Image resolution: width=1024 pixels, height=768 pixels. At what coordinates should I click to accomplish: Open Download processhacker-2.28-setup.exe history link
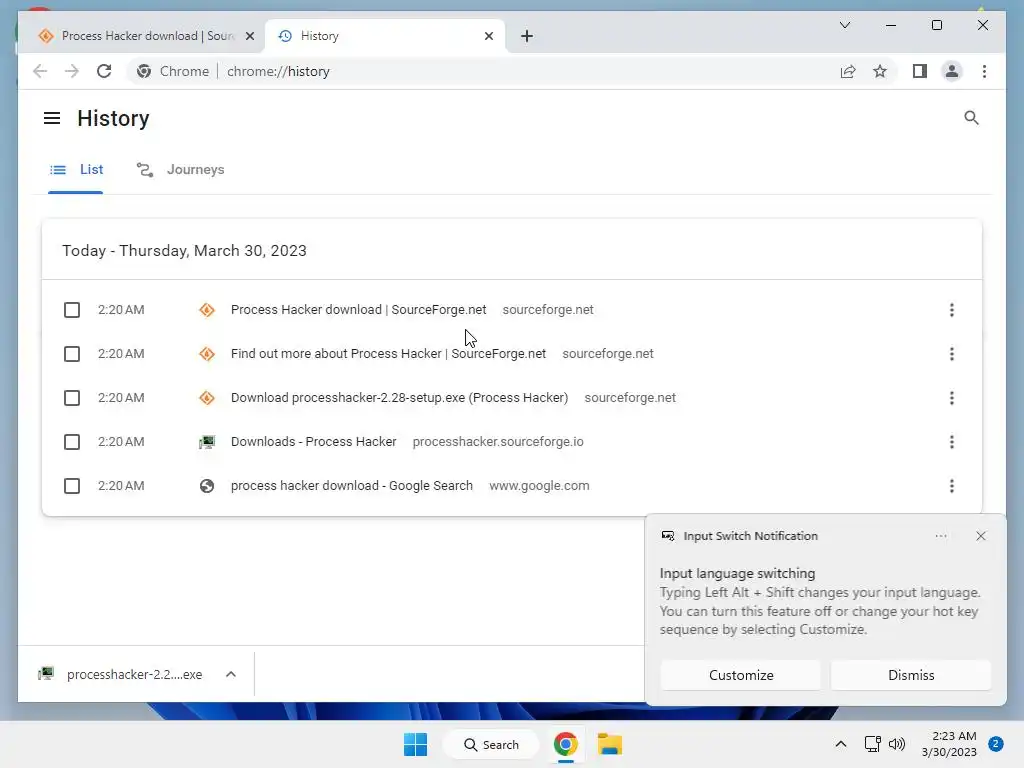coord(399,398)
